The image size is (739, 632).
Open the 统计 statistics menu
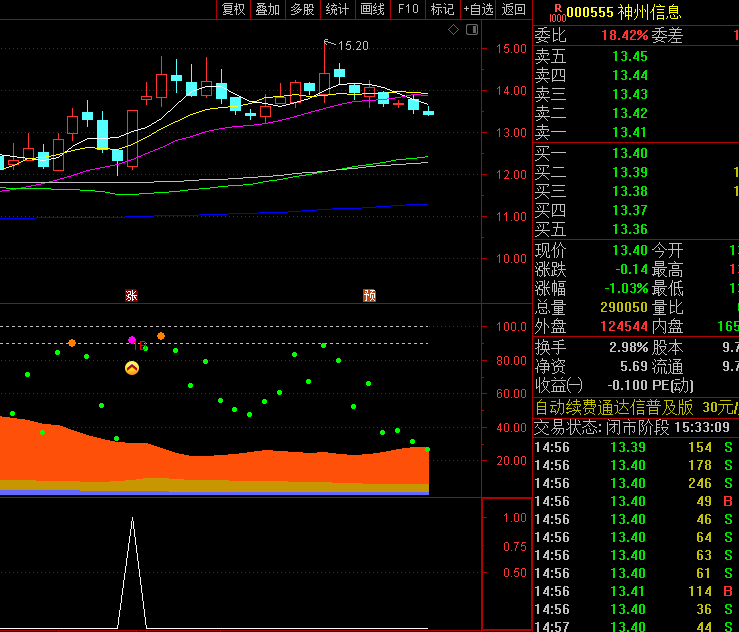tap(337, 10)
